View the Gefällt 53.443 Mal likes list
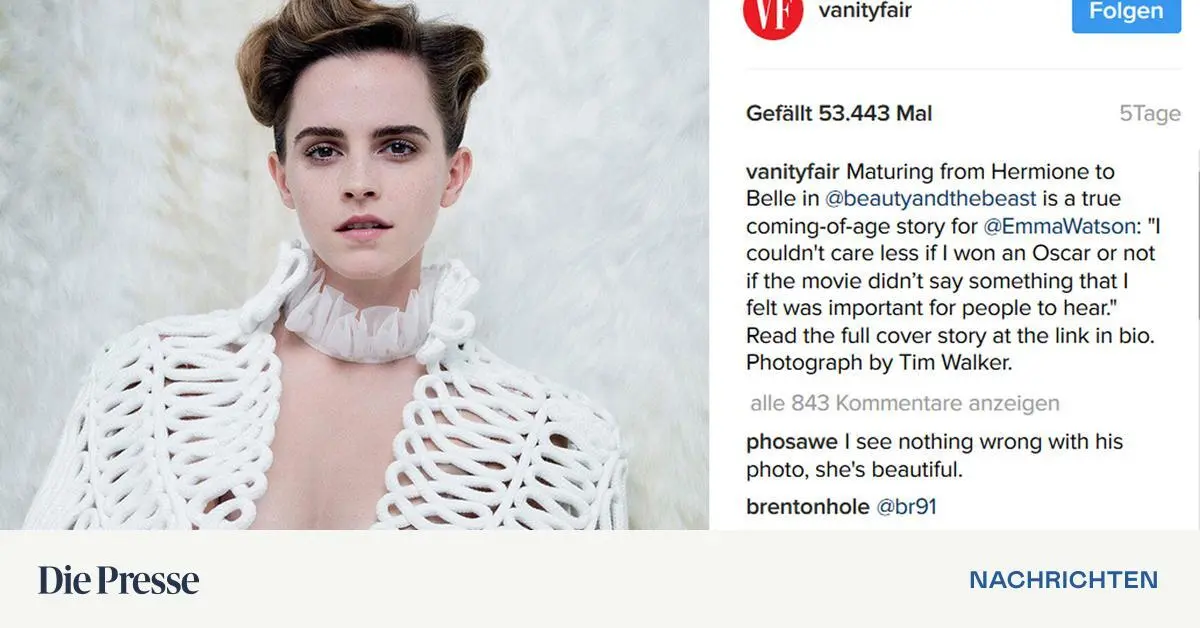1200x628 pixels. click(839, 114)
